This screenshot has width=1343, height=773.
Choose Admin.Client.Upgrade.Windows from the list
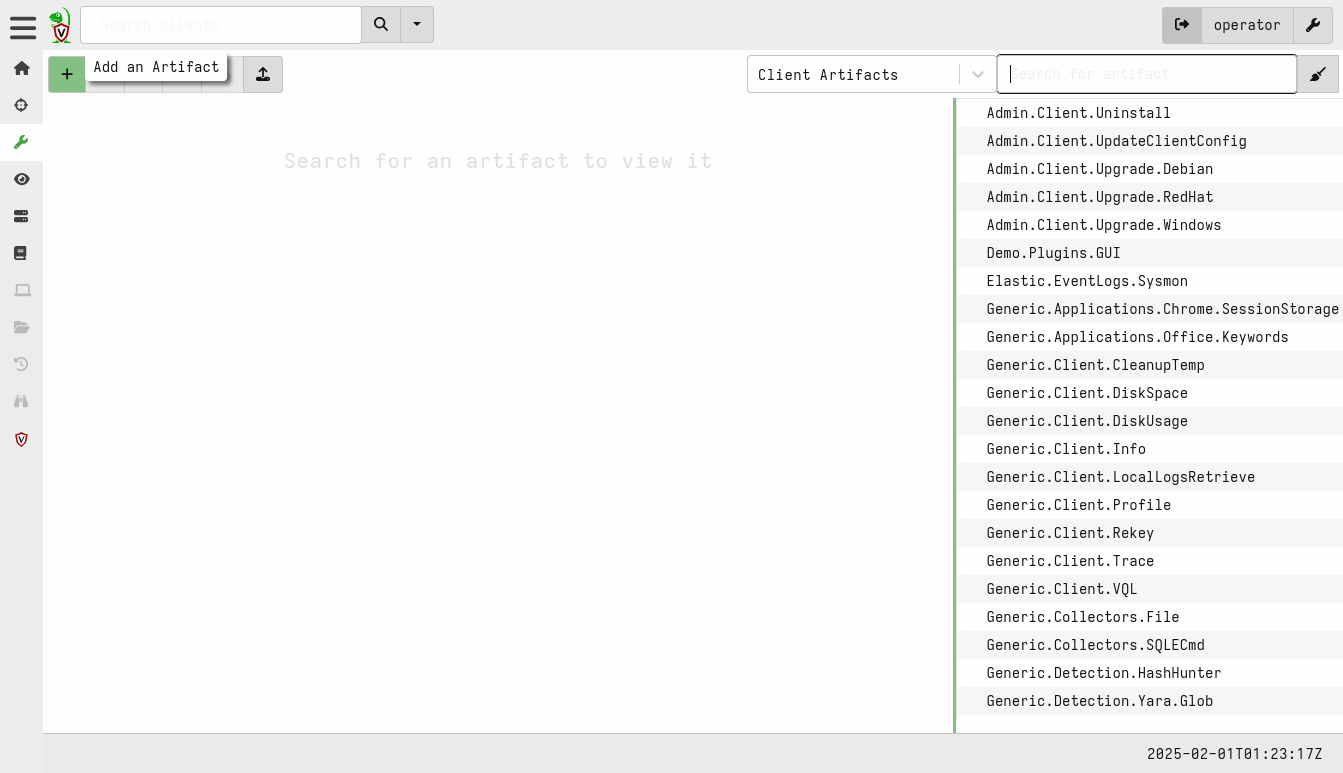[1150, 225]
